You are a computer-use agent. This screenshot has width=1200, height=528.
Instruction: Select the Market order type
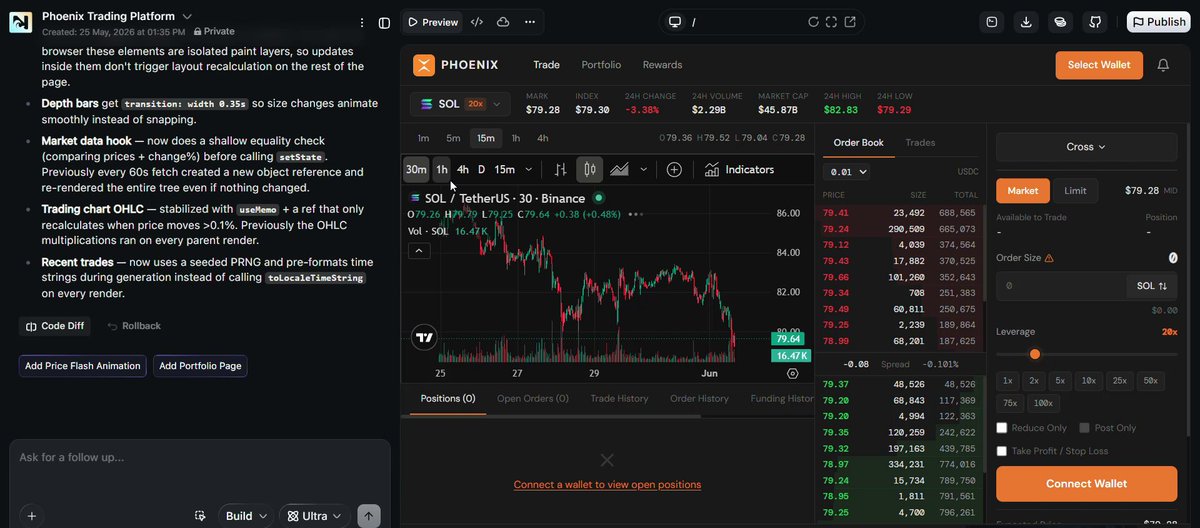point(1023,190)
